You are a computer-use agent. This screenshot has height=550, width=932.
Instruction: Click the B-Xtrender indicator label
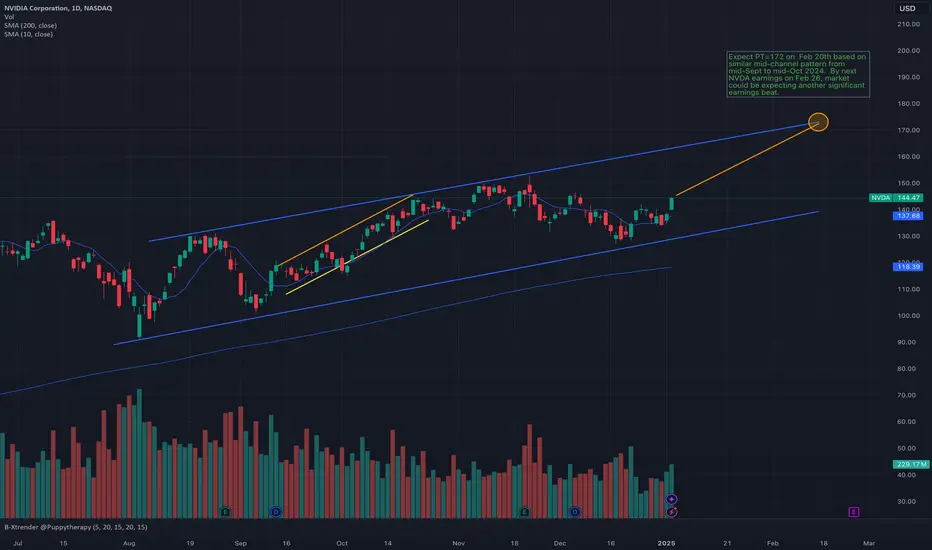pyautogui.click(x=75, y=527)
